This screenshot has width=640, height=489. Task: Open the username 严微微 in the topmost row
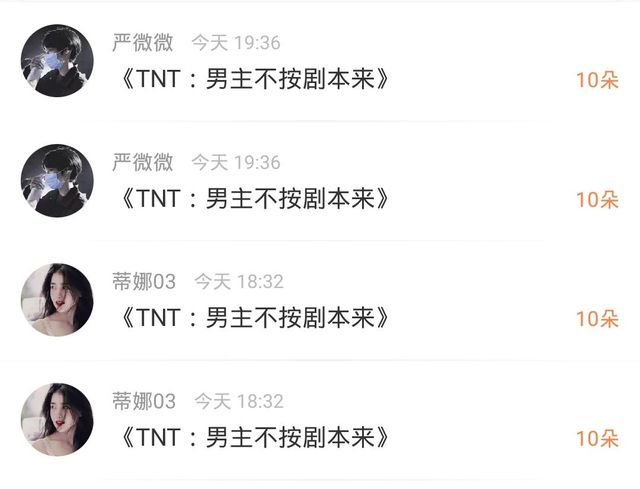click(x=143, y=42)
